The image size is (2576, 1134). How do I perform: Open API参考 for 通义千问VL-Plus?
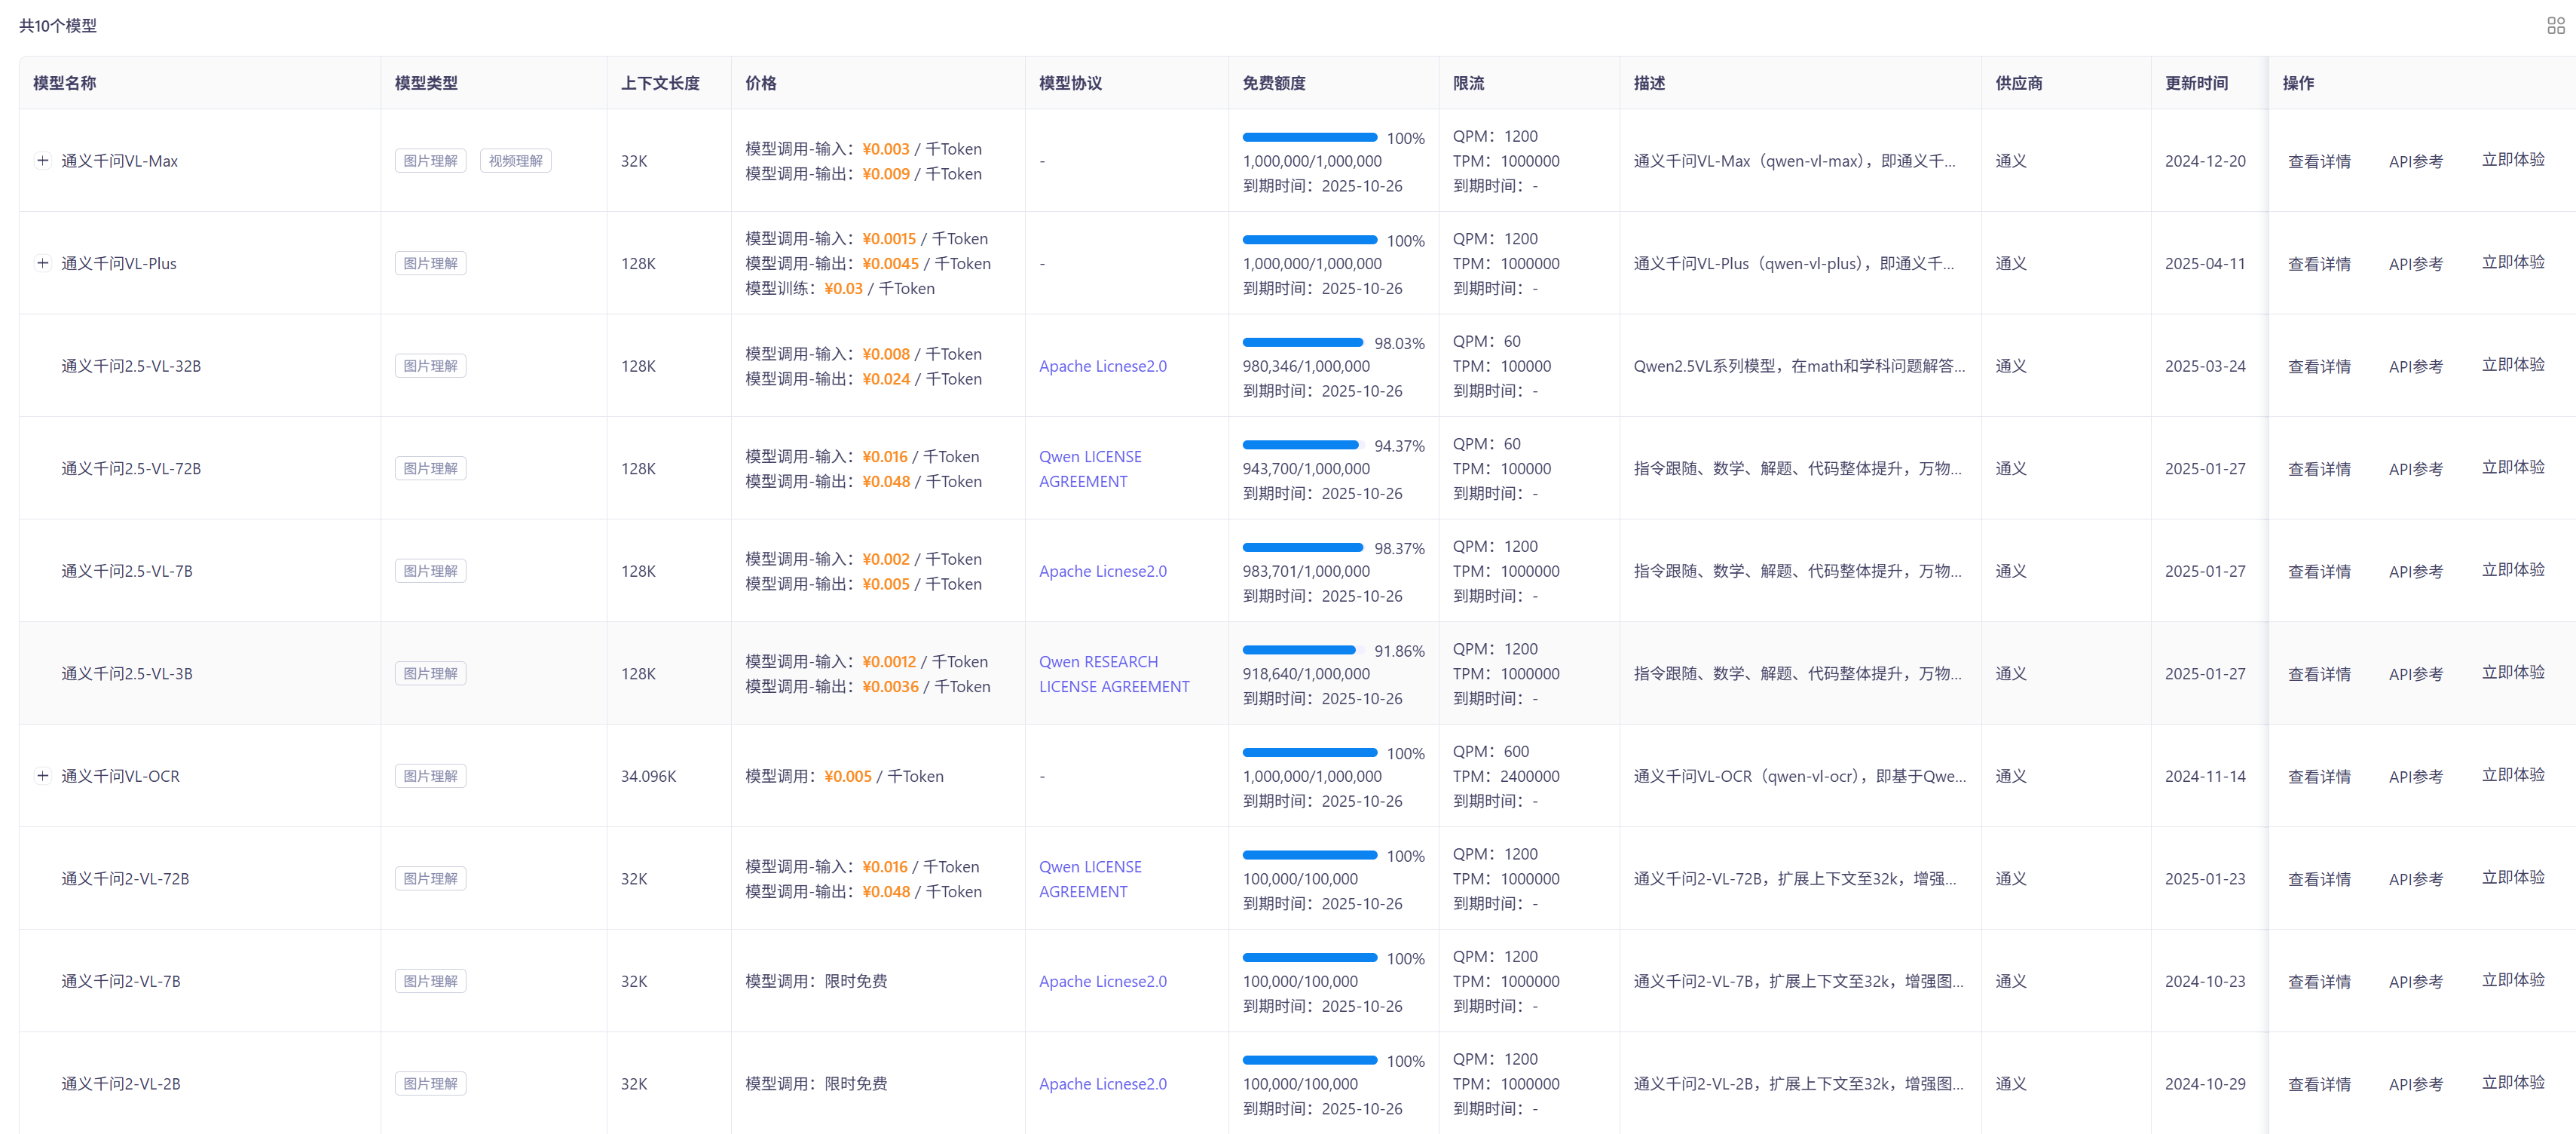(2415, 264)
